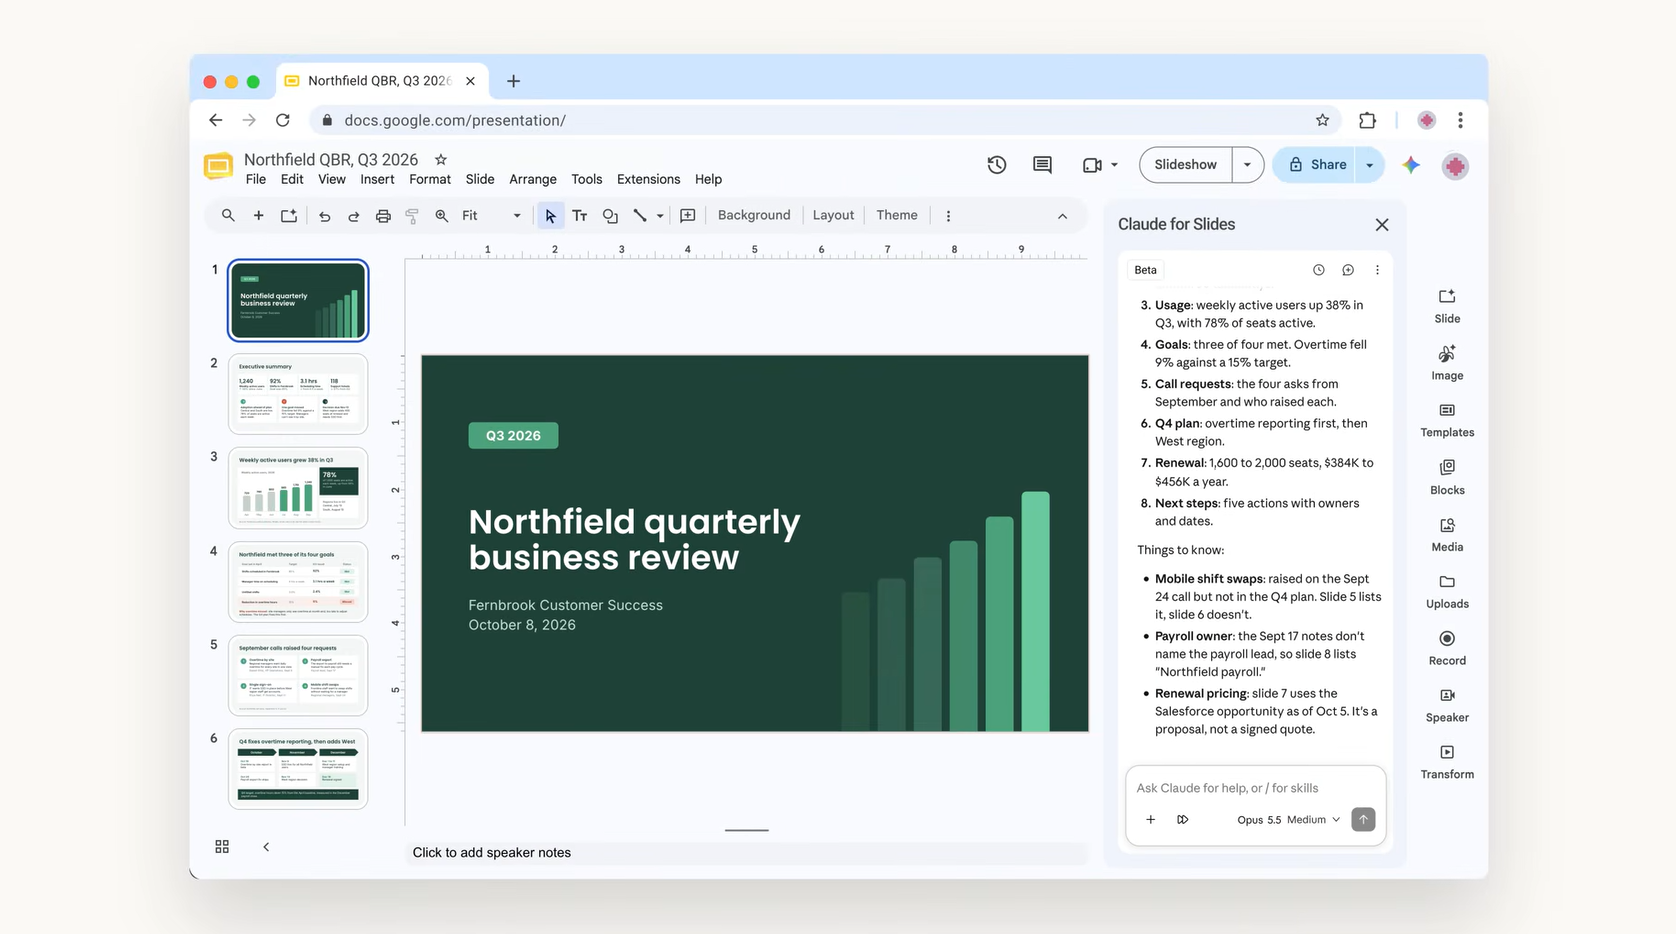Screen dimensions: 1676x934
Task: Bookmark this page with the star
Action: point(1322,120)
